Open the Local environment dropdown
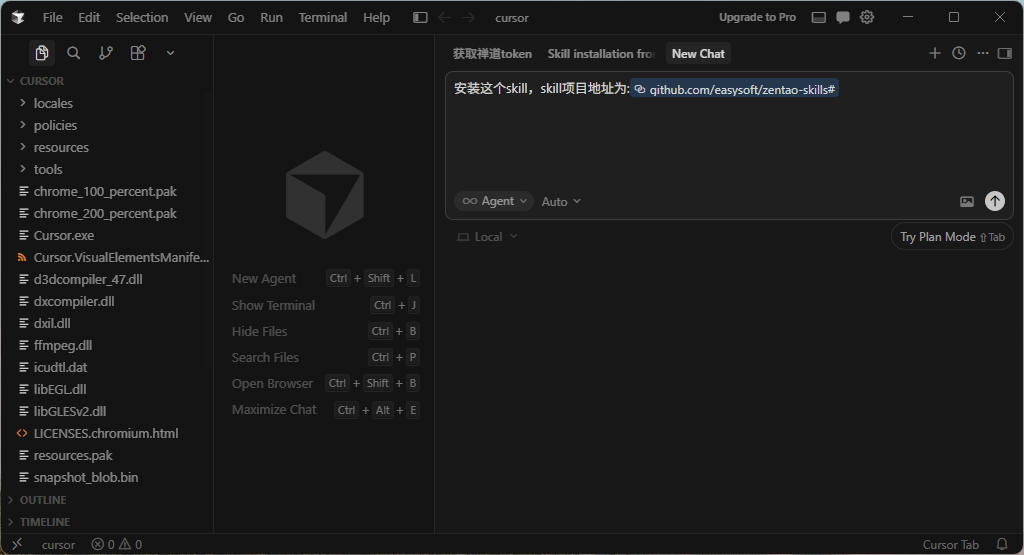This screenshot has height=555, width=1024. (x=487, y=237)
